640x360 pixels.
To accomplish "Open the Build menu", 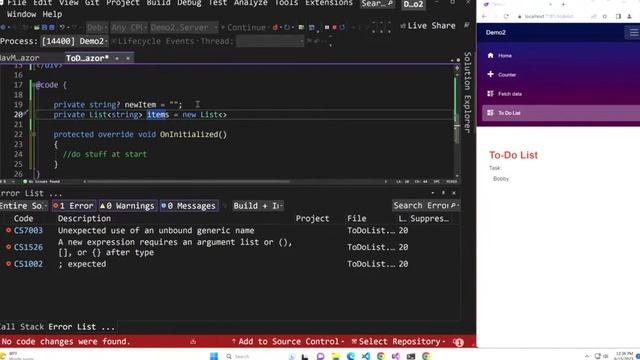I will pyautogui.click(x=158, y=3).
